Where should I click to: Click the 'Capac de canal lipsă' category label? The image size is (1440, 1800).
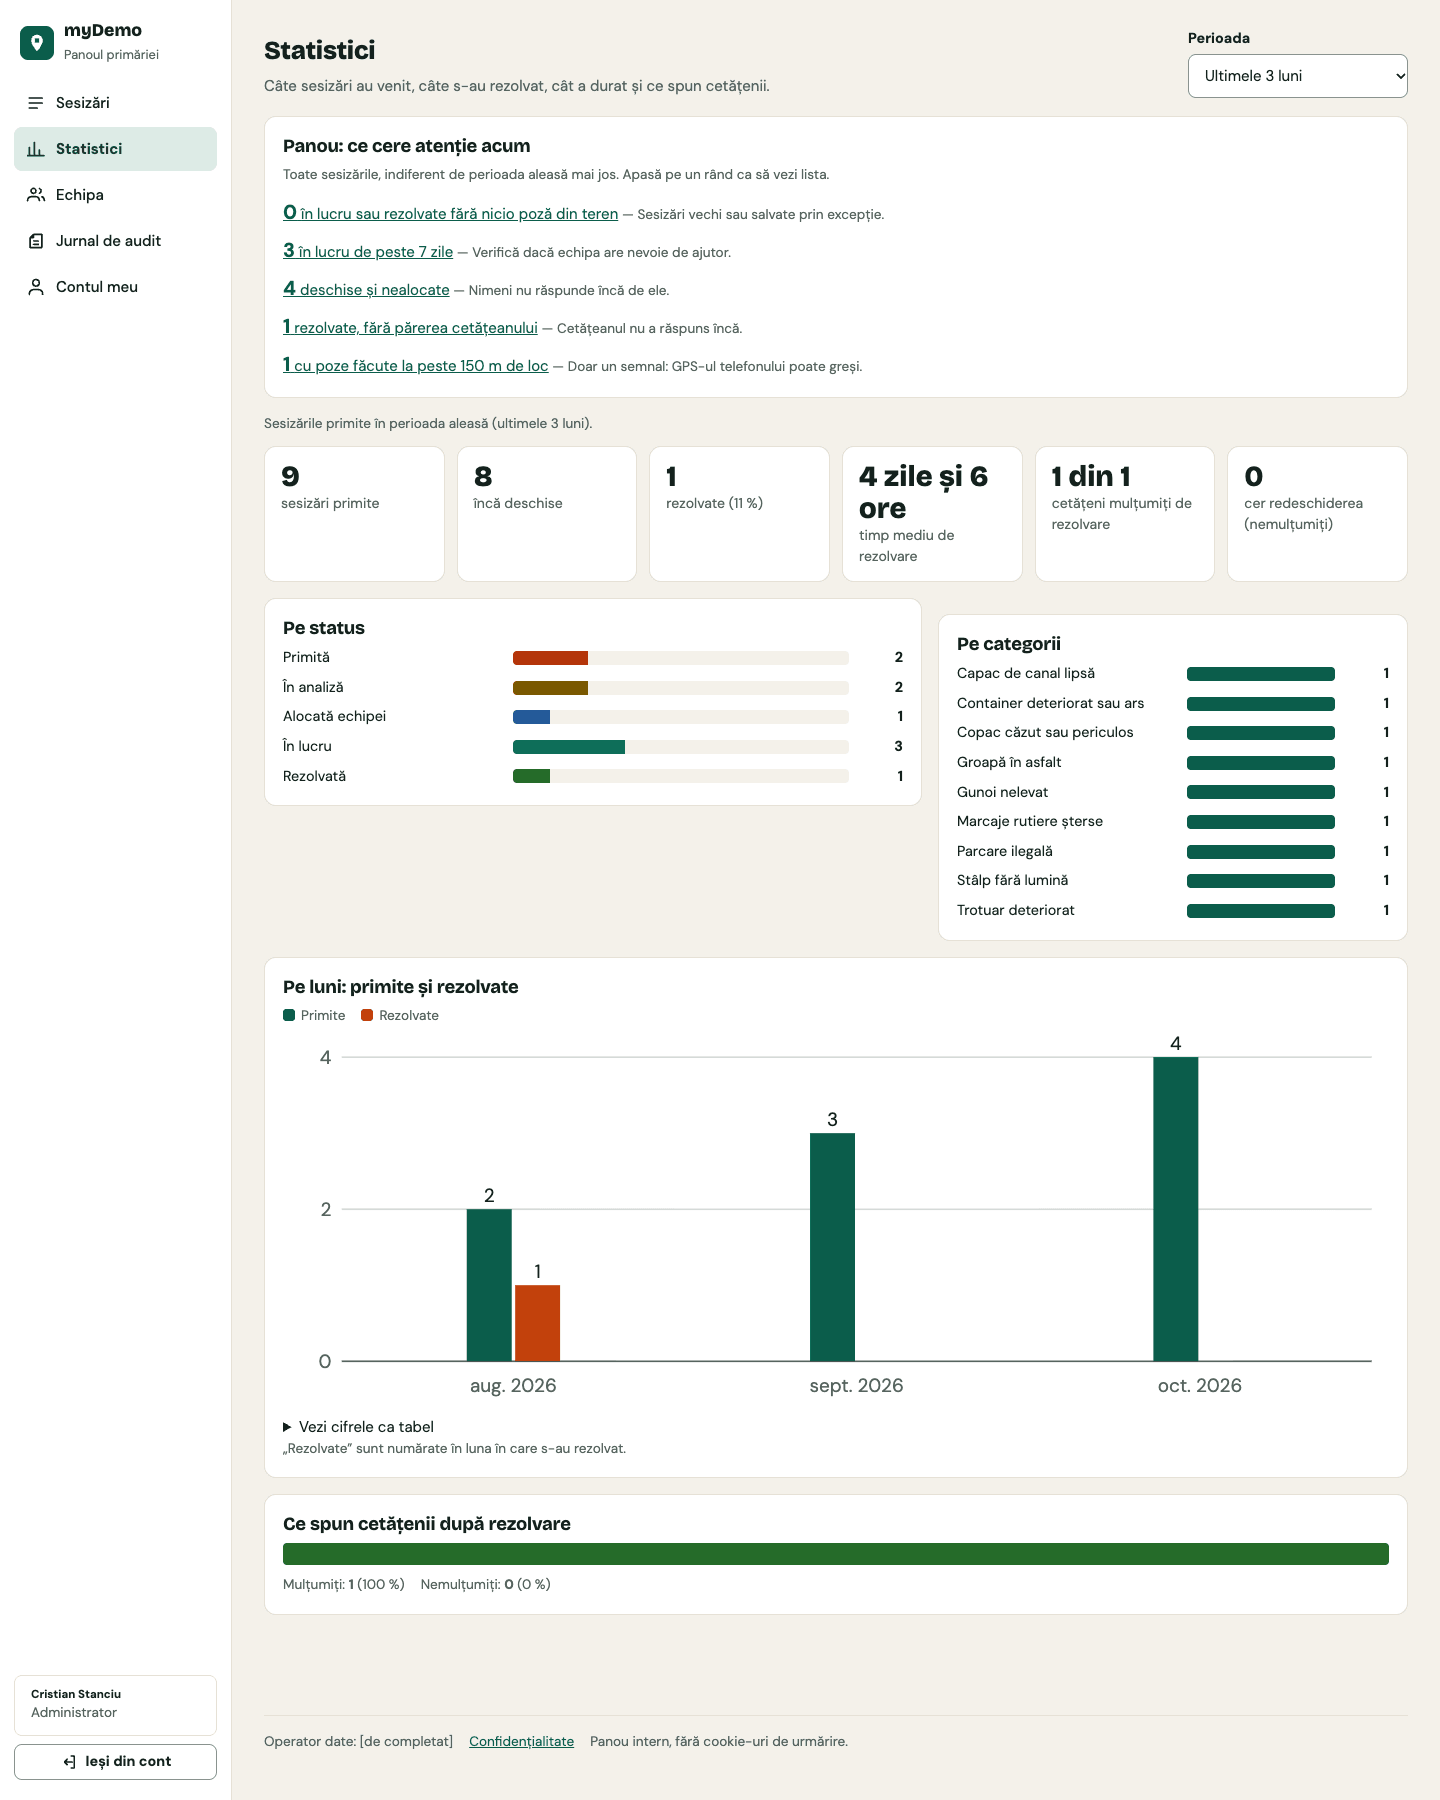point(1026,673)
